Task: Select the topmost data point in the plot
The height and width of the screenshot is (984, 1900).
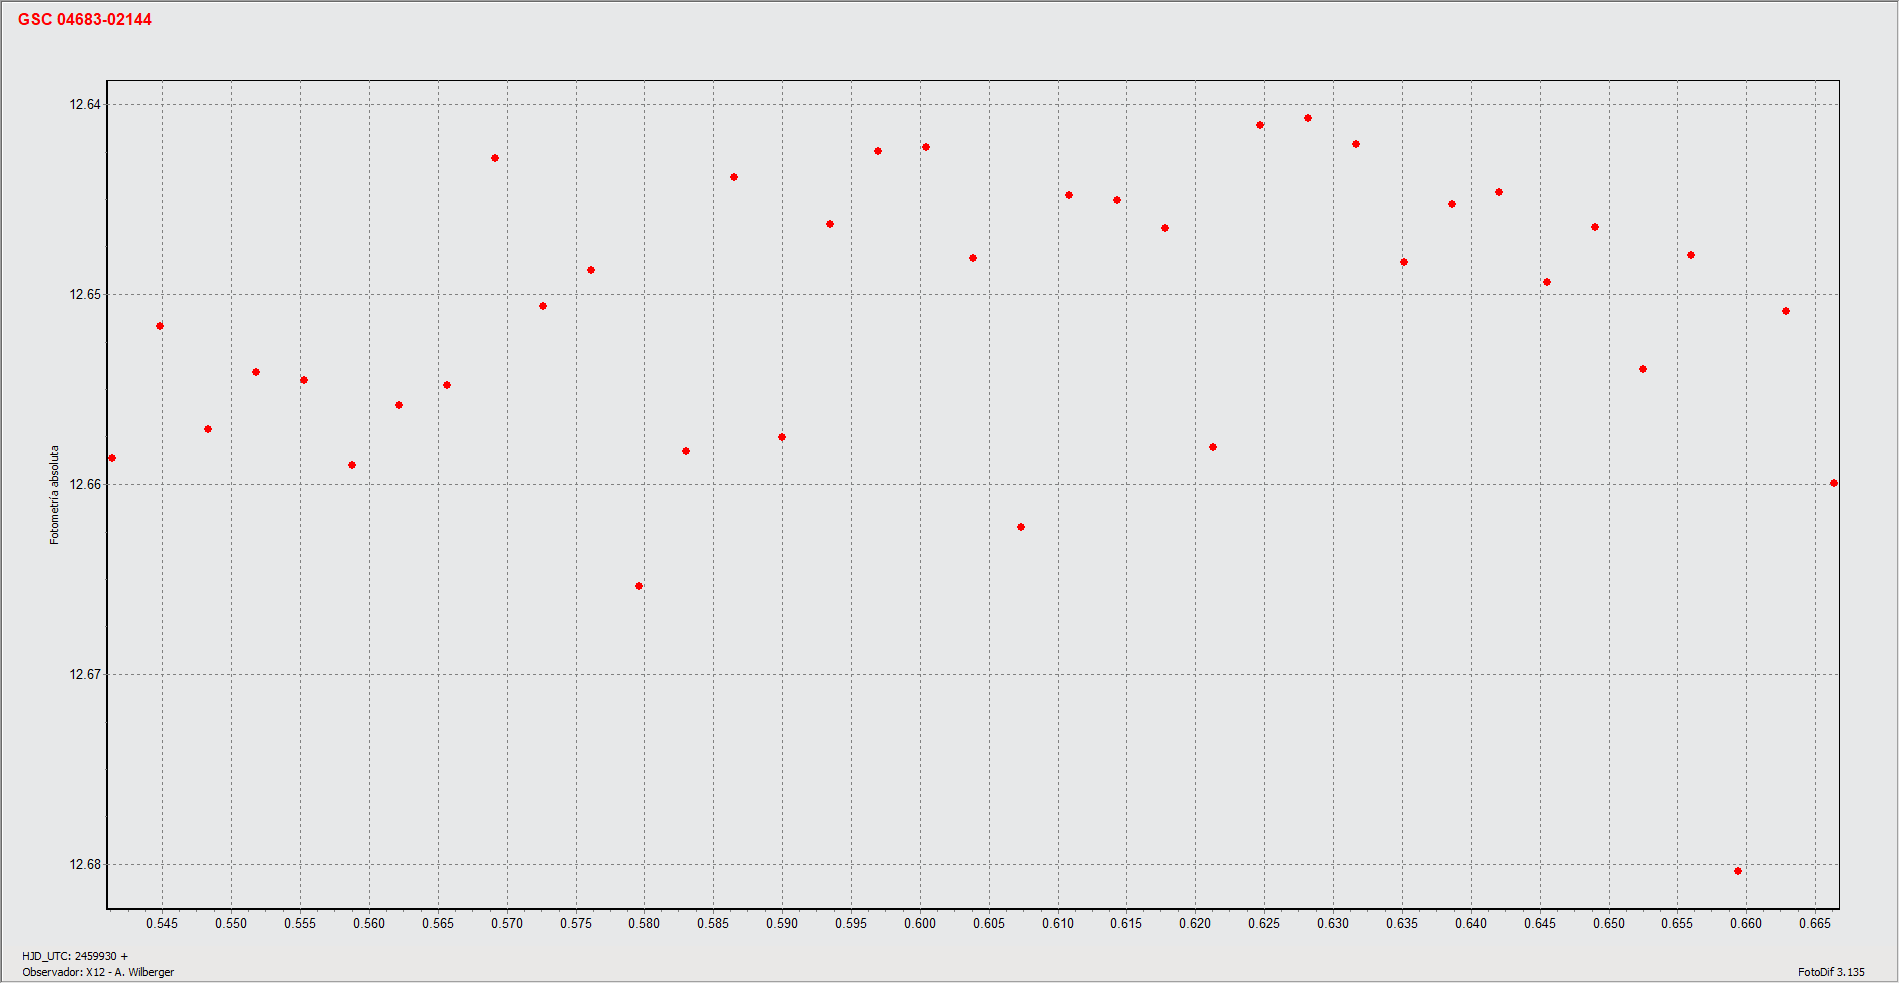Action: click(1308, 118)
